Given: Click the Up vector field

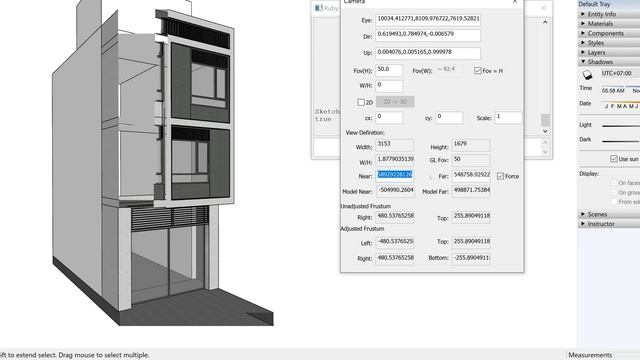Looking at the screenshot, I should tap(428, 53).
